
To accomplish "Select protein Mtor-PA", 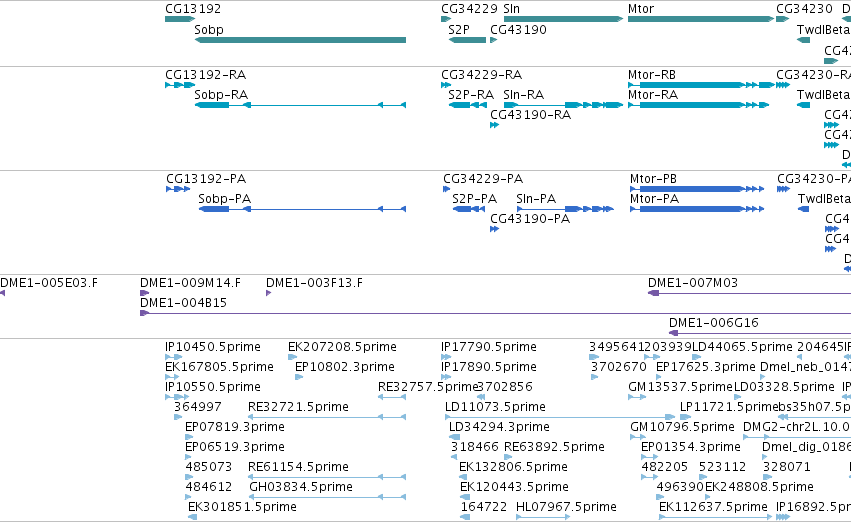I will [655, 199].
